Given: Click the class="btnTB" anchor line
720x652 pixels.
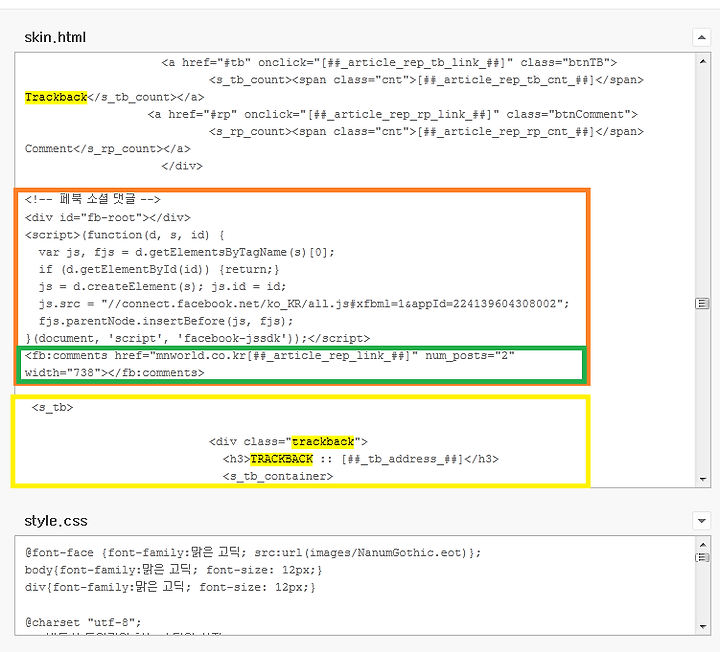Looking at the screenshot, I should tap(389, 62).
